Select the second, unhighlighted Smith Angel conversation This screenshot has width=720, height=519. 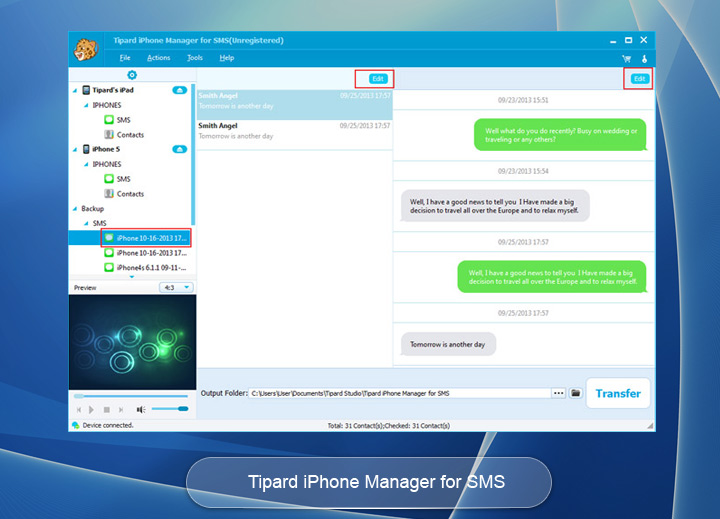coord(295,135)
